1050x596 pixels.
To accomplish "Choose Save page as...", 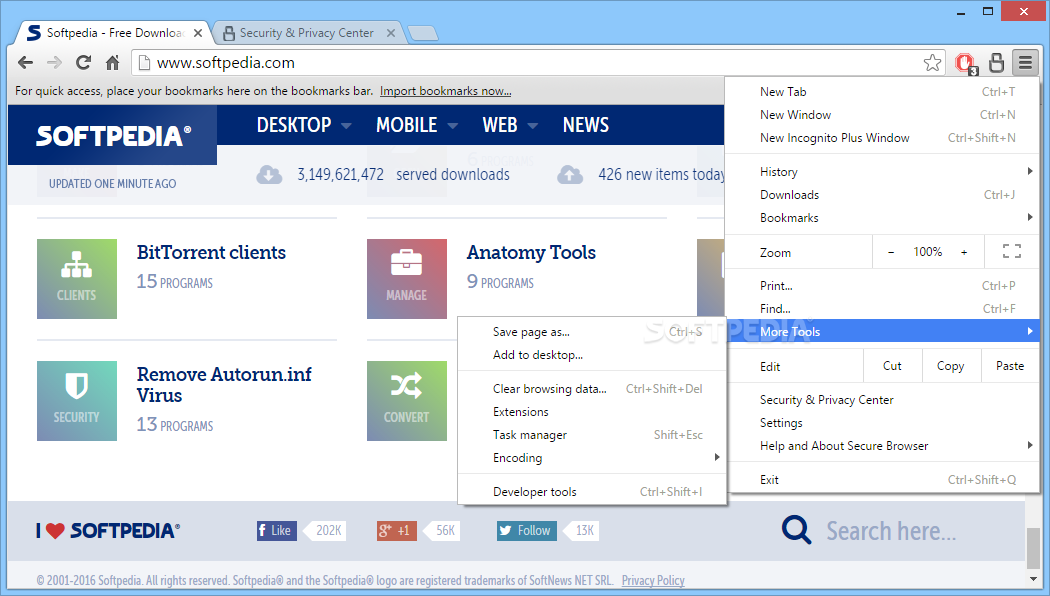I will pos(592,332).
